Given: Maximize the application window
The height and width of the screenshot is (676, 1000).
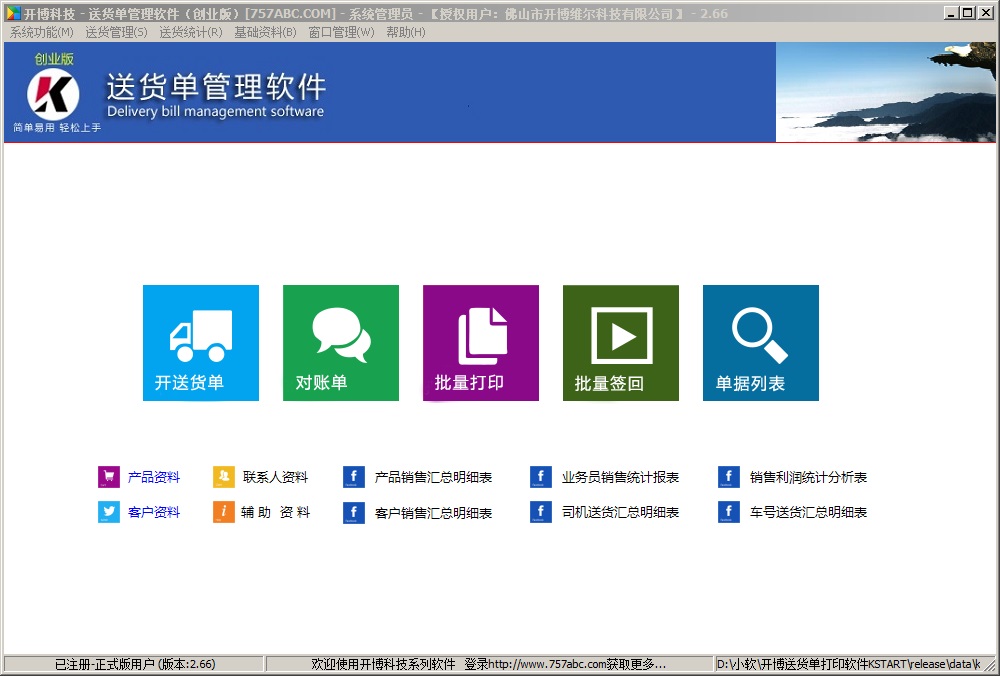Looking at the screenshot, I should (x=968, y=13).
